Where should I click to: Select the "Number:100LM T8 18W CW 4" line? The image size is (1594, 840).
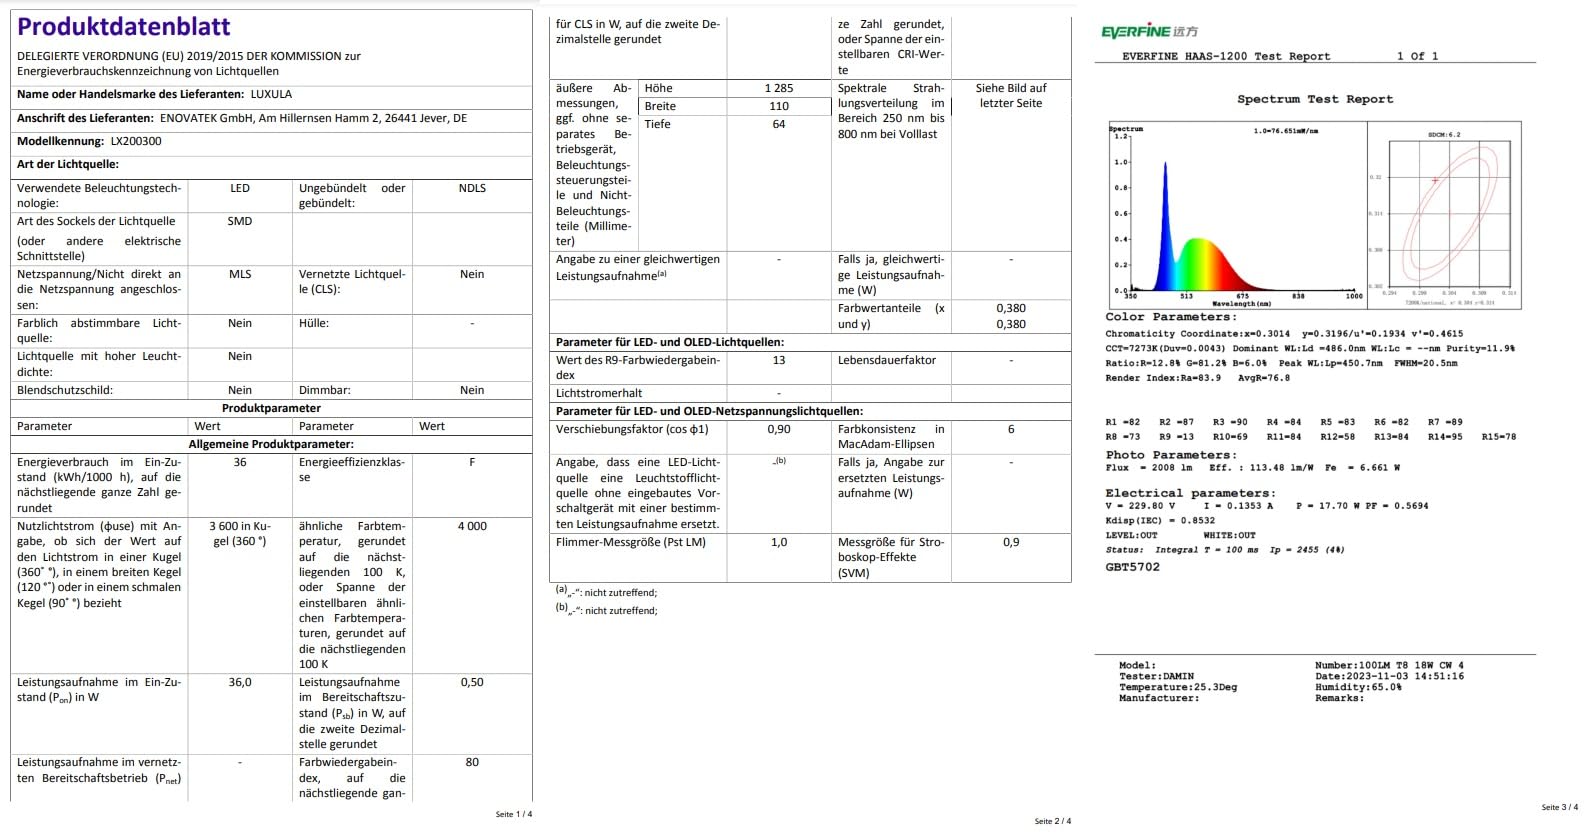pyautogui.click(x=1389, y=665)
